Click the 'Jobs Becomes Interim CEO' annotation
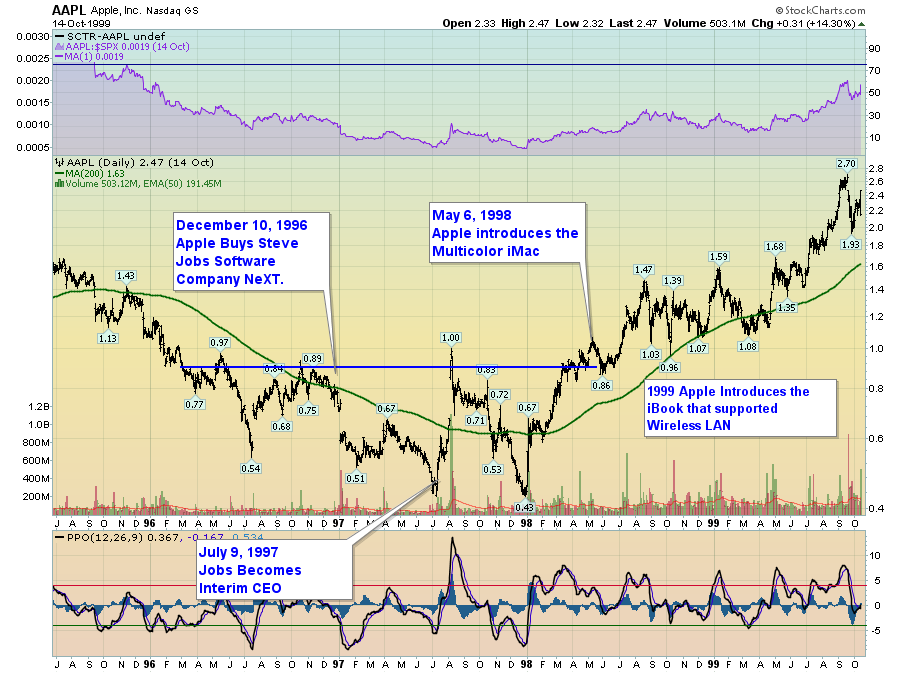Viewport: 900px width, 673px height. pos(274,570)
